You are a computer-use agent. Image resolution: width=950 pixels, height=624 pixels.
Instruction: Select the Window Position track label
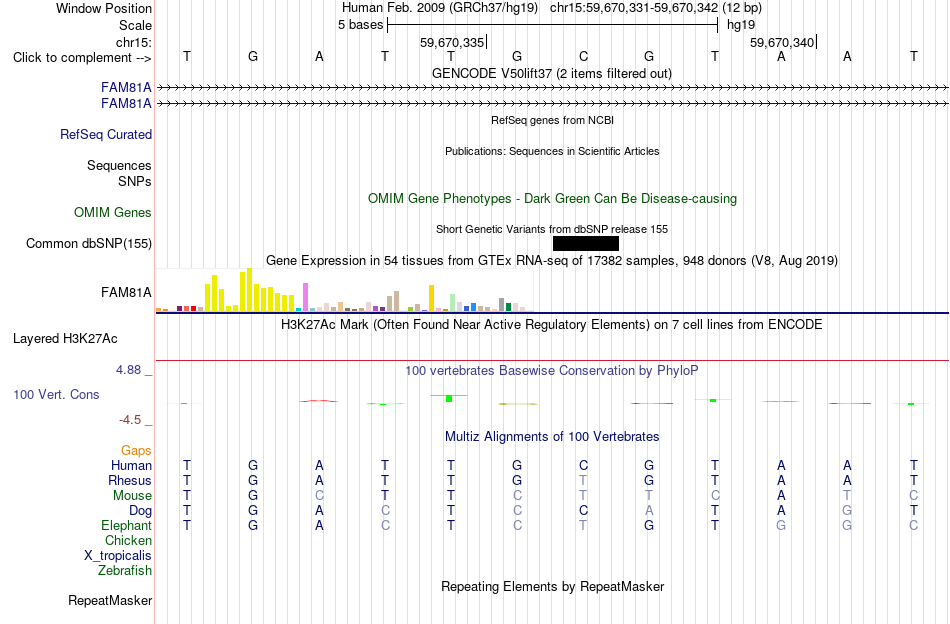pos(104,8)
